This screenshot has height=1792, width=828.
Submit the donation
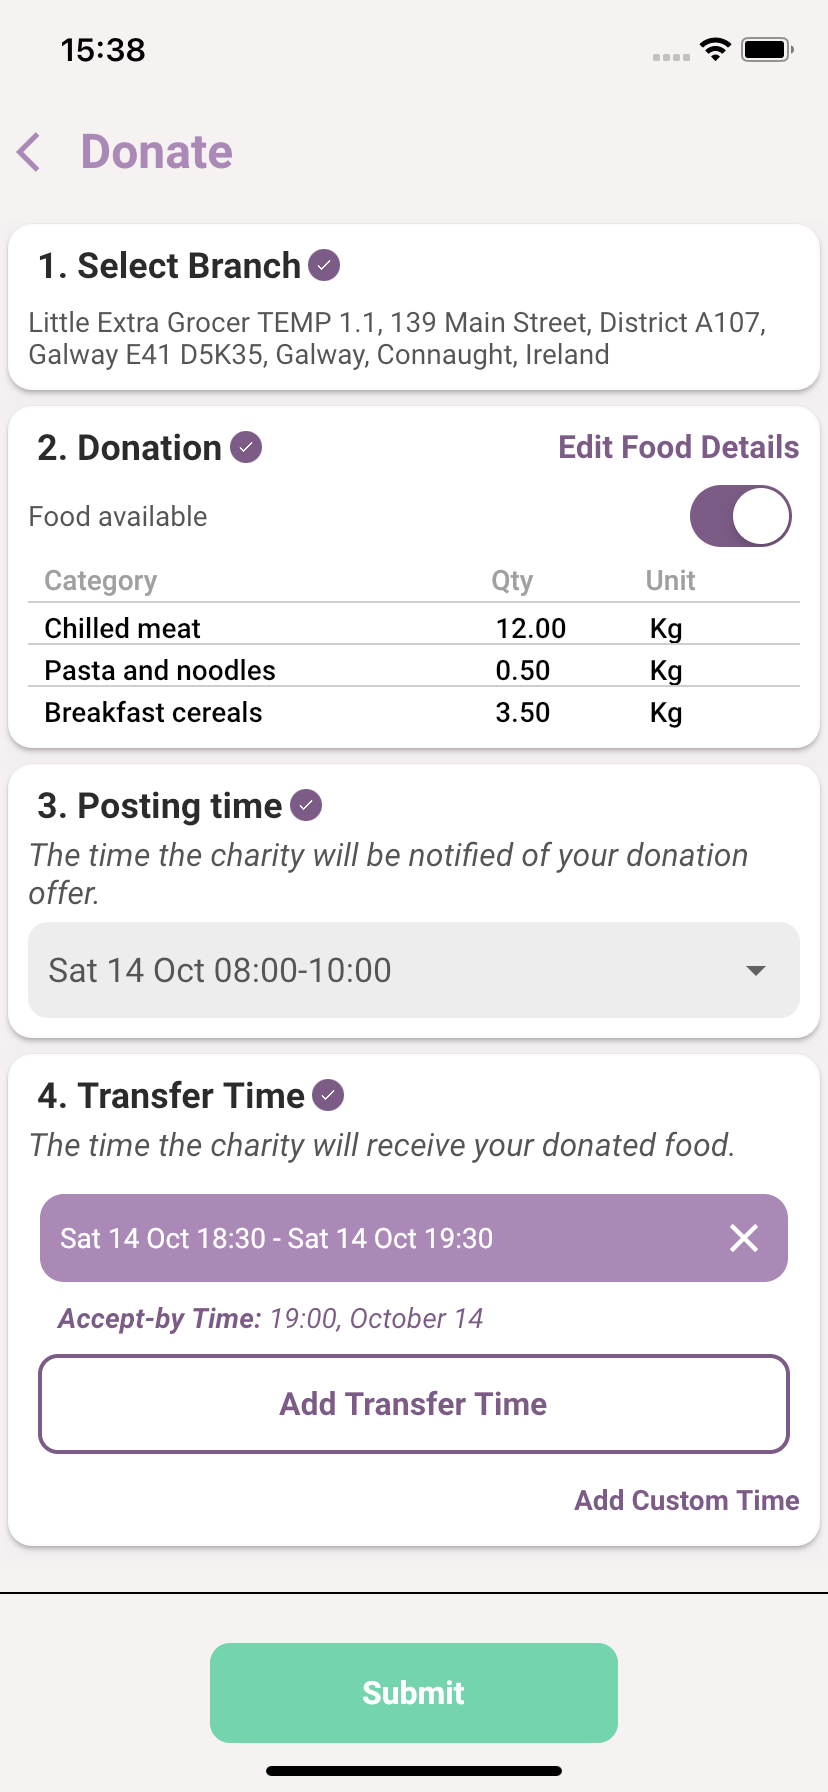[x=414, y=1693]
